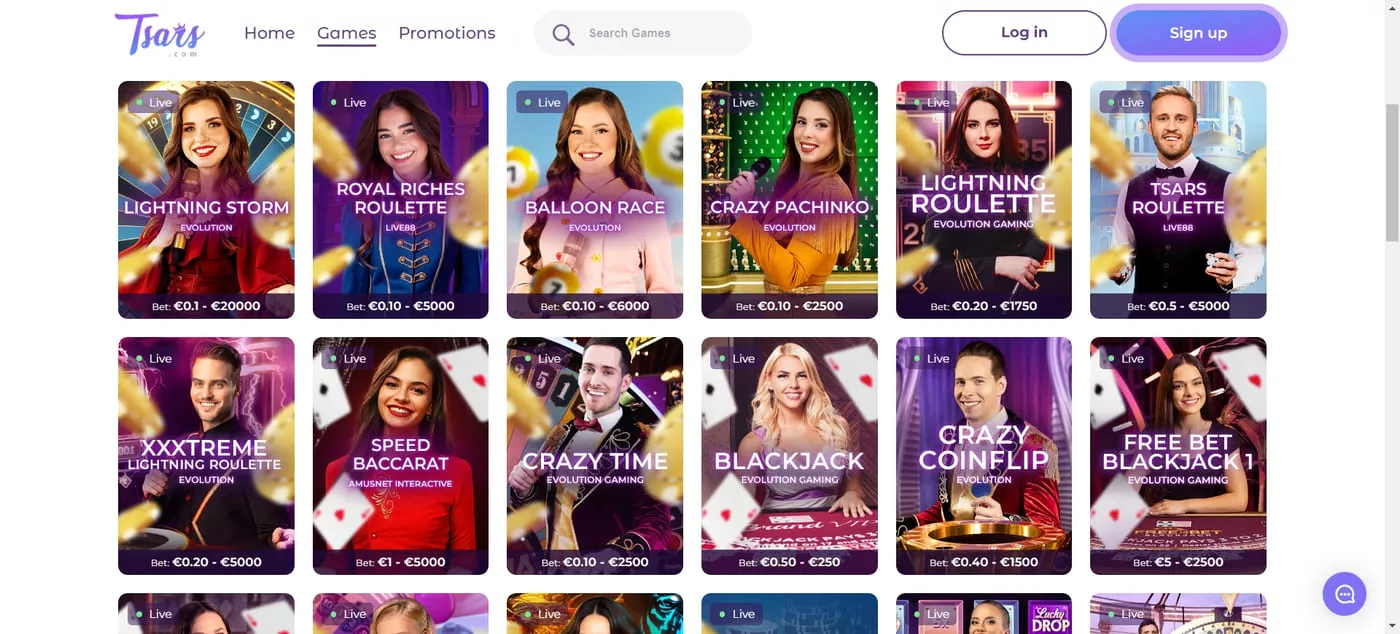Click the Log in button

(1024, 33)
